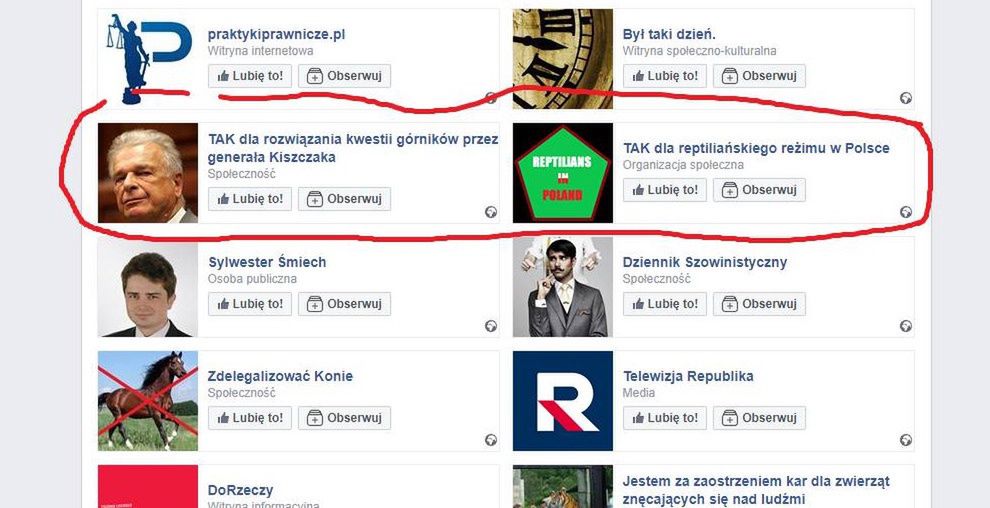Like TAK dla reptiliańskiego reżimu page
The height and width of the screenshot is (508, 990).
(665, 190)
